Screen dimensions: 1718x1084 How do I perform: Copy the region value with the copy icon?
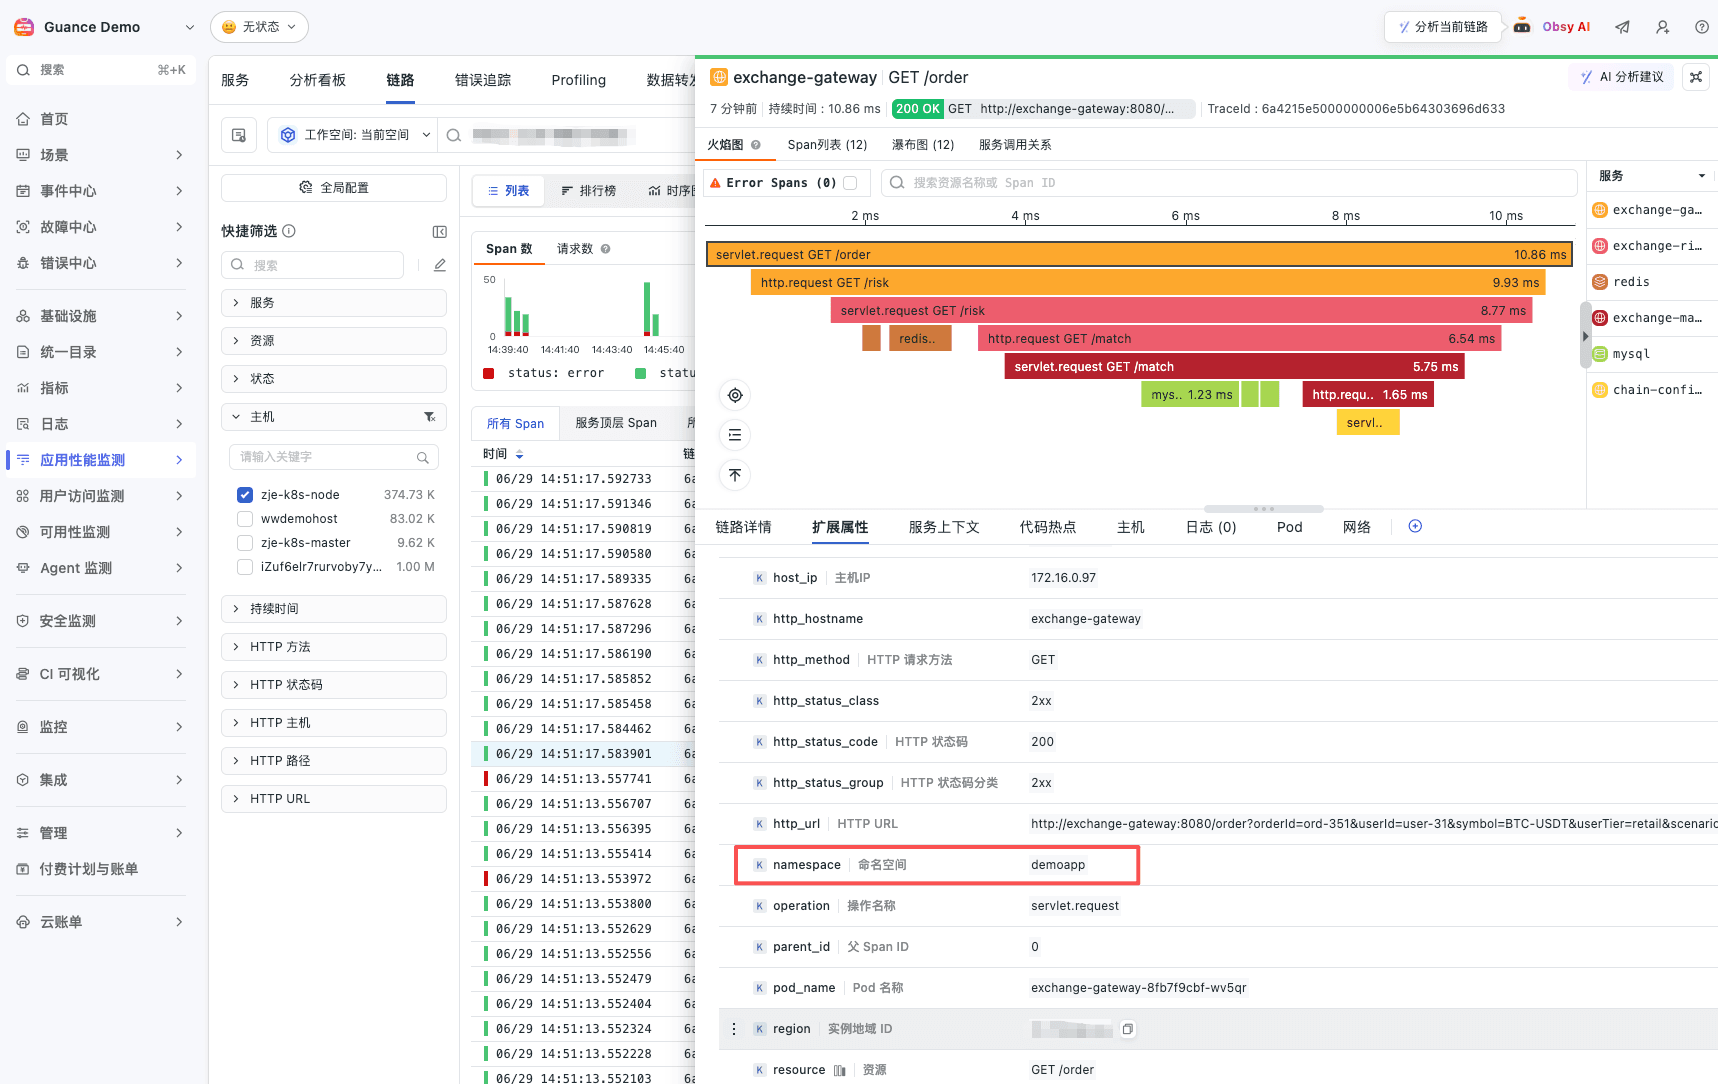pos(1128,1029)
